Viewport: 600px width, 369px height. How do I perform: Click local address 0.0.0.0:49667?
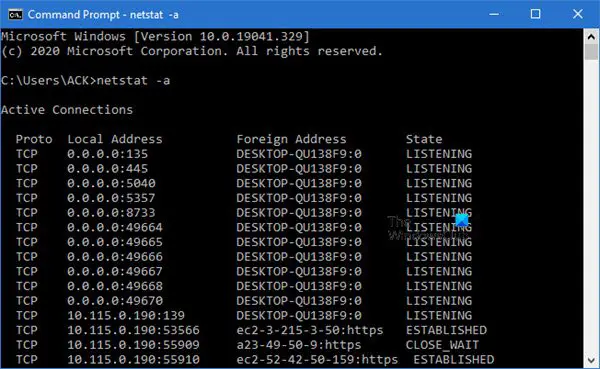click(x=115, y=271)
